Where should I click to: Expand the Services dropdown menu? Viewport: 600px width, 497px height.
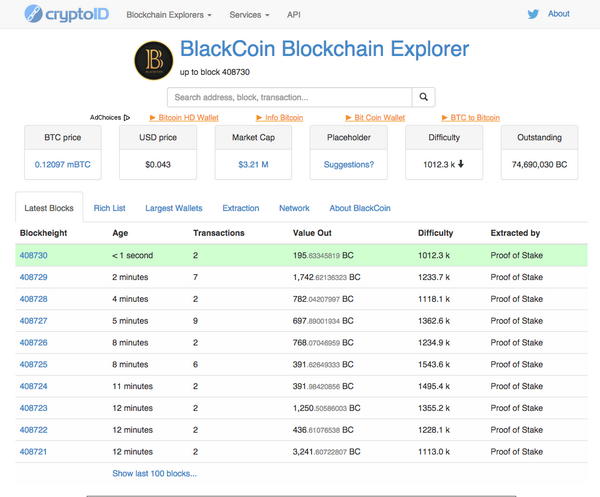(x=249, y=15)
